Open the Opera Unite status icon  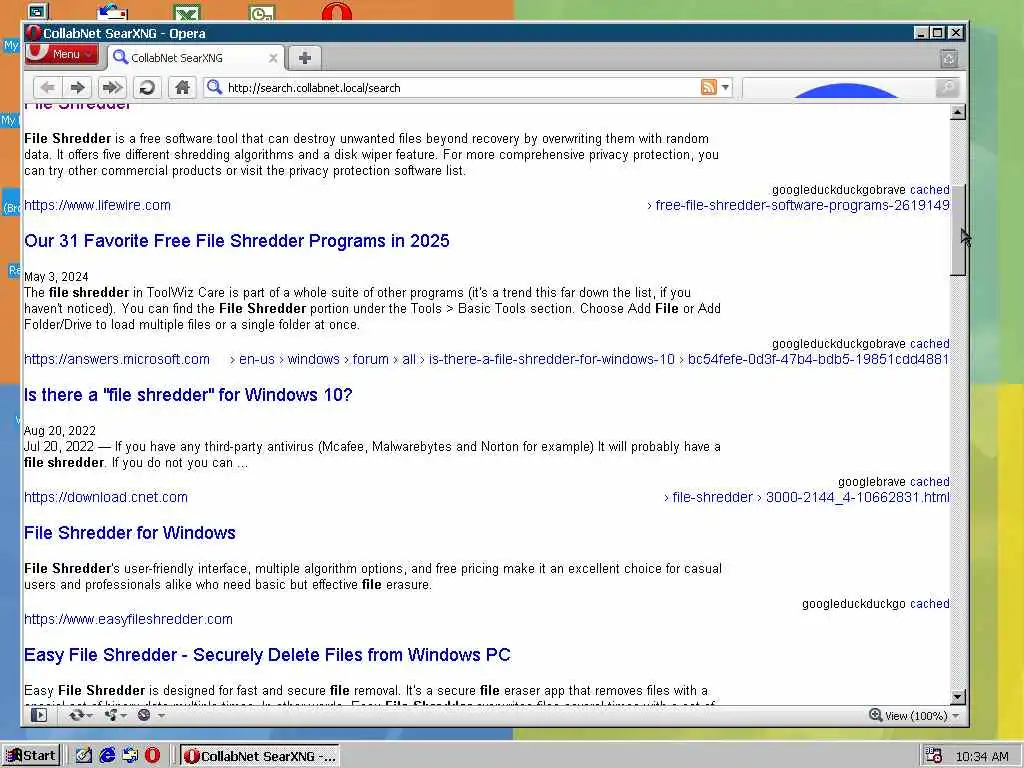(x=111, y=715)
